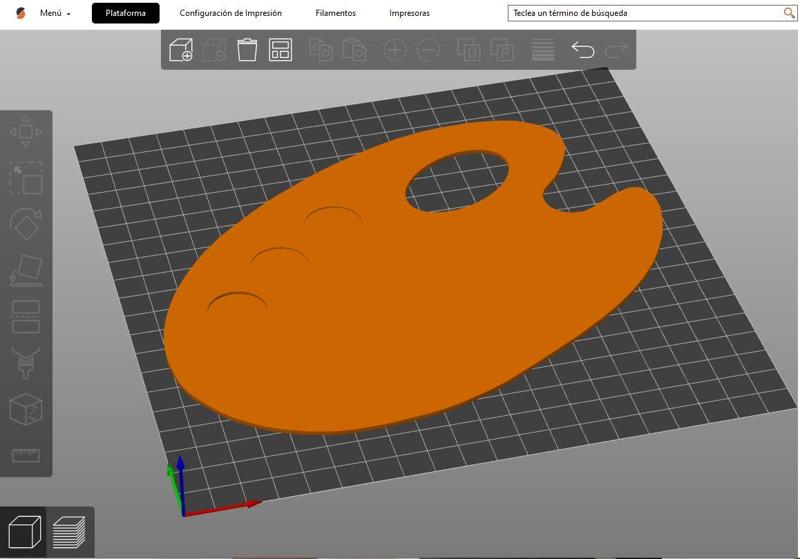
Task: Select the scale tool in left sidebar
Action: 26,178
